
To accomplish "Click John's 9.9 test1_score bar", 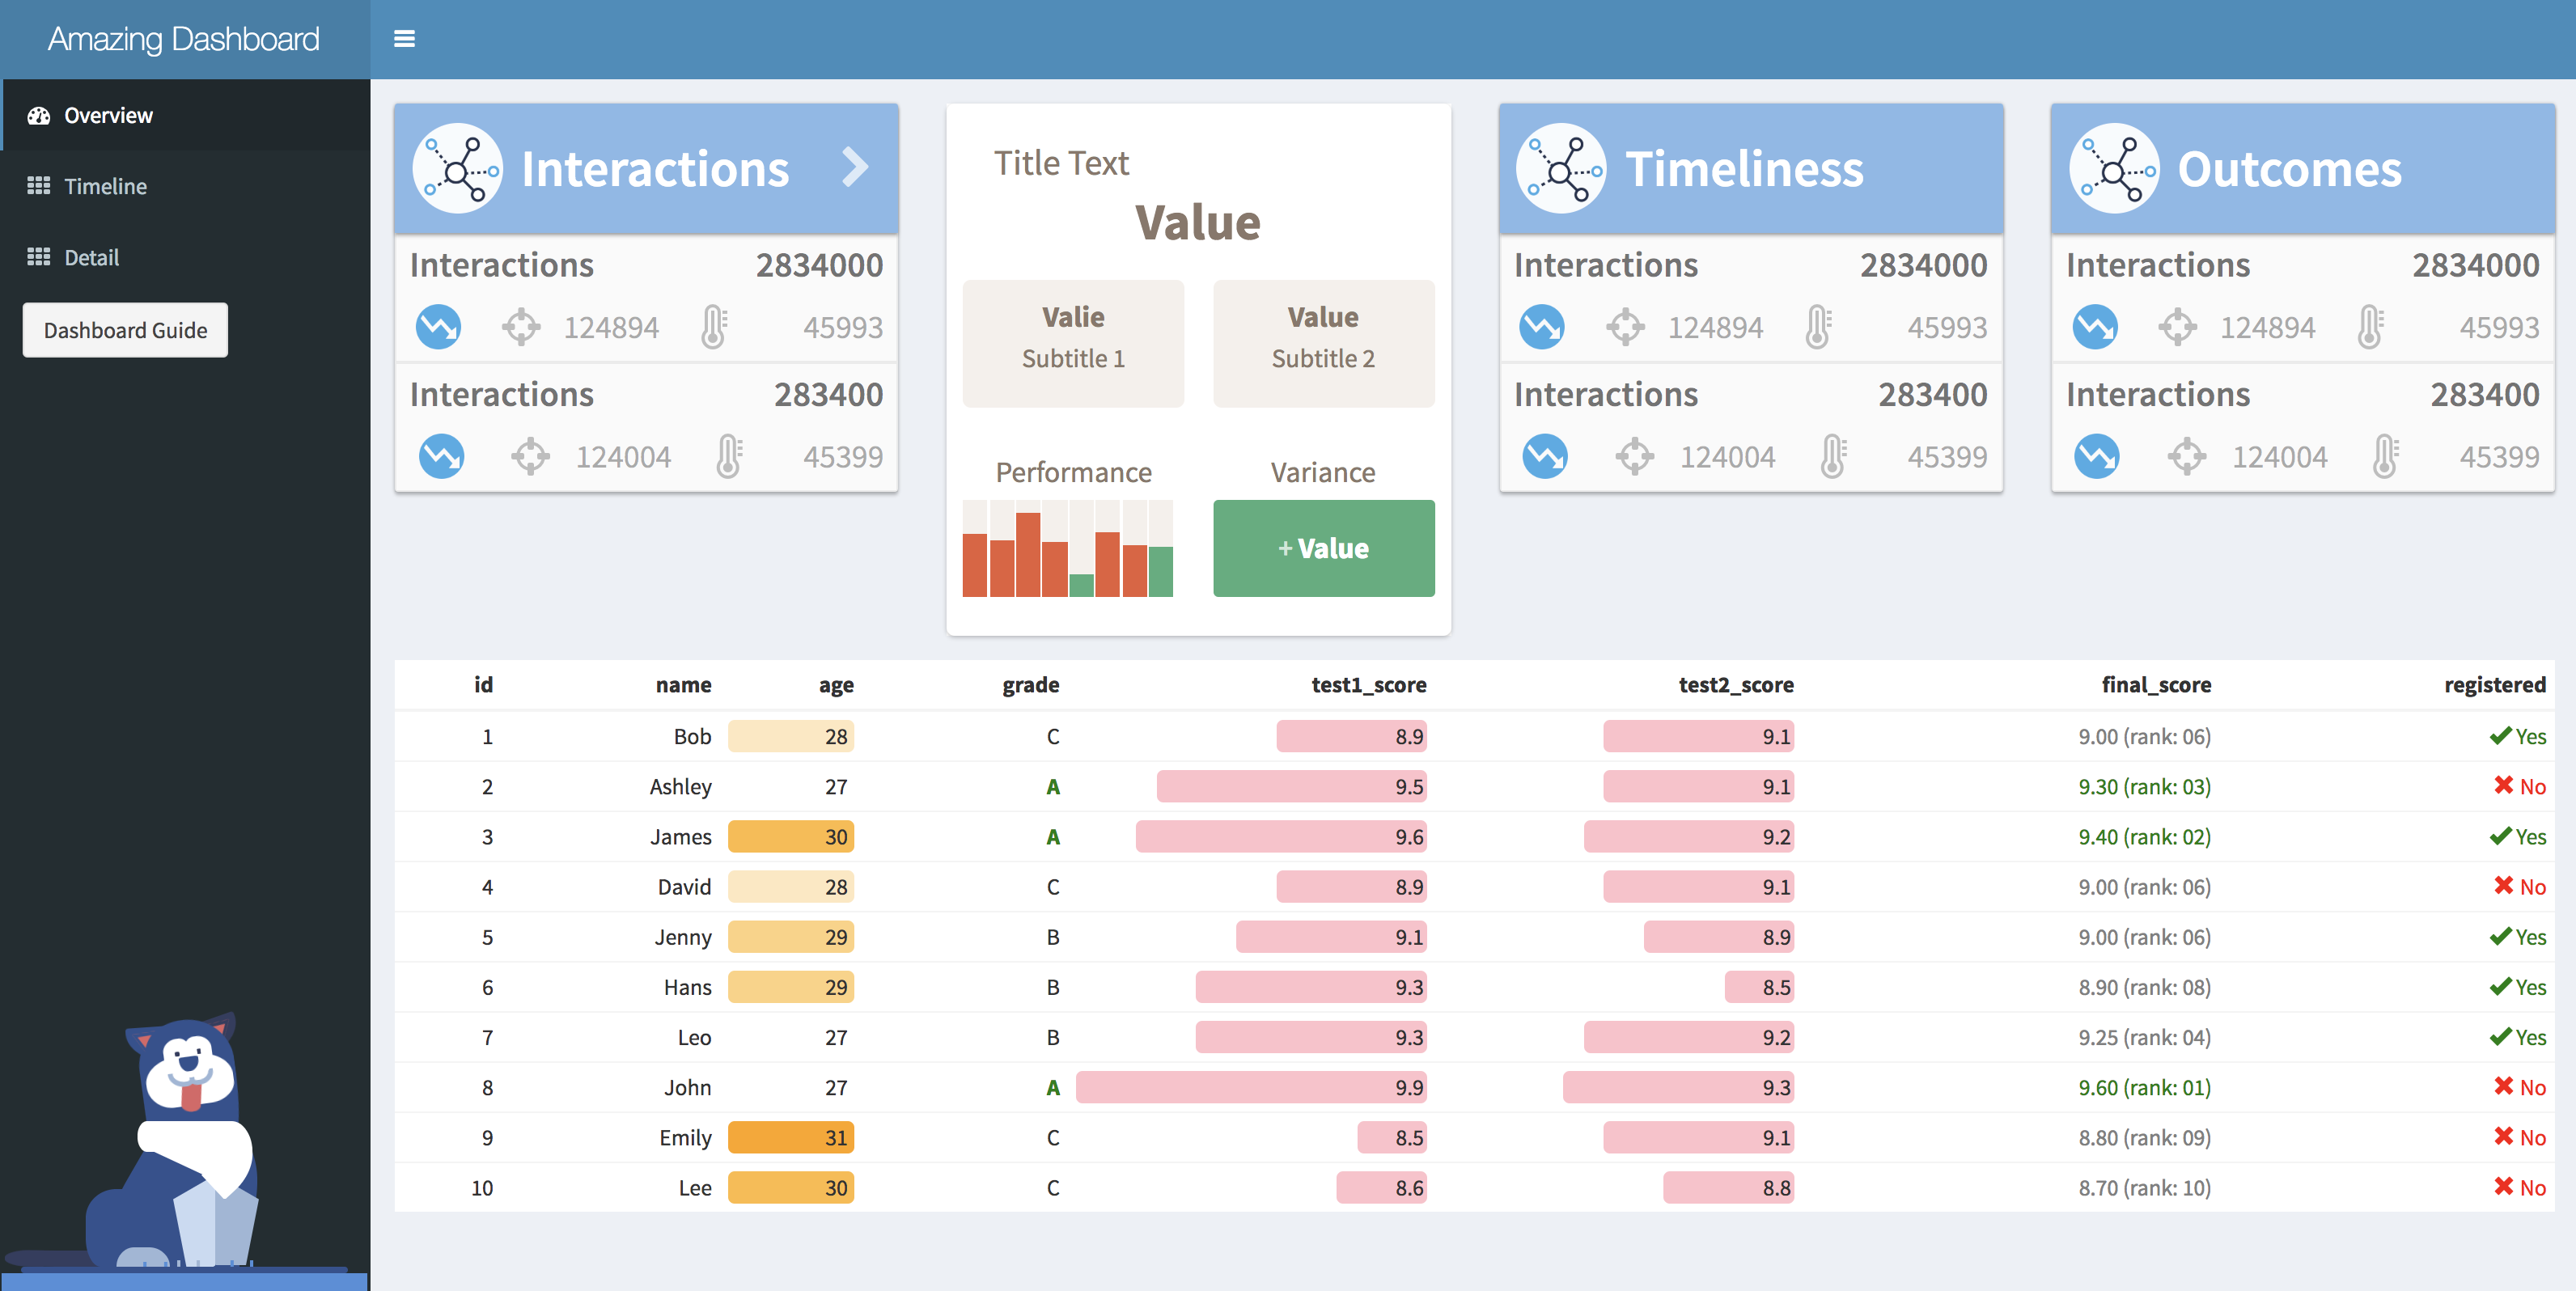I will (x=1250, y=1087).
